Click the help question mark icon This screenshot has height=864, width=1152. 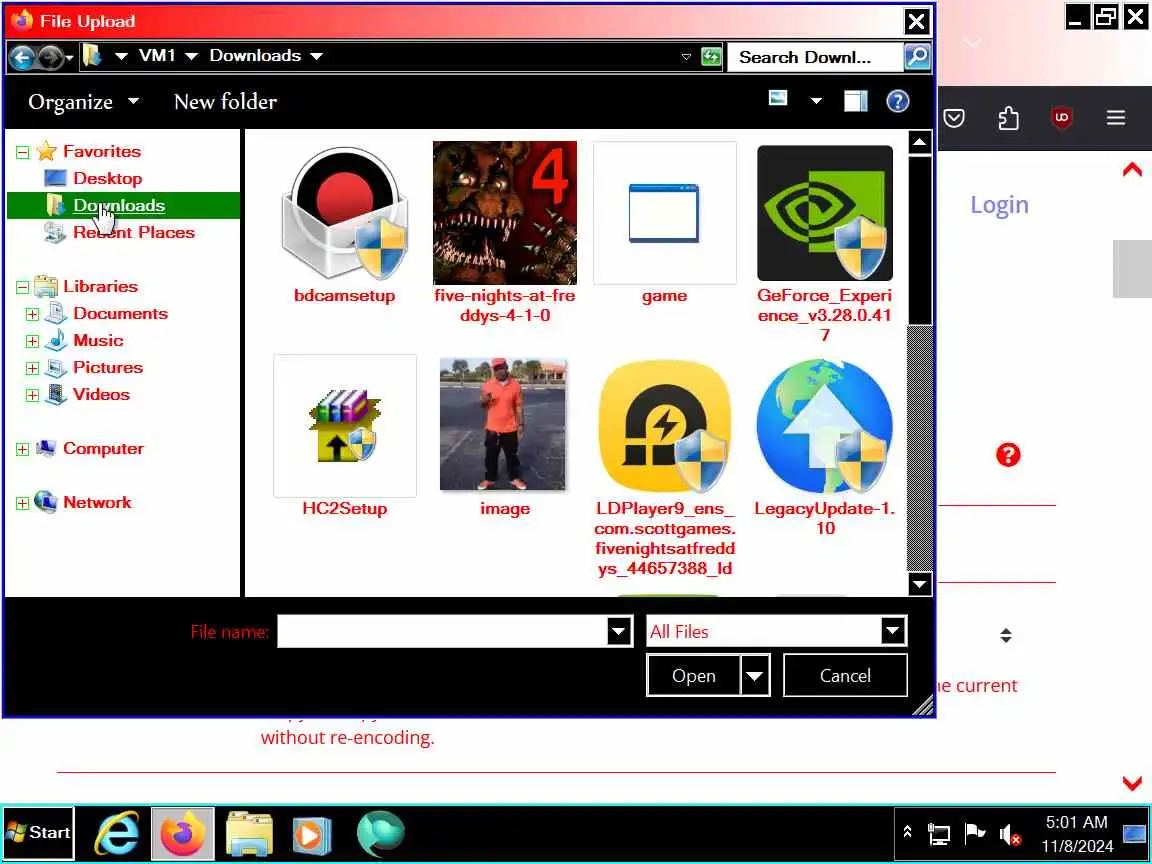click(x=898, y=101)
